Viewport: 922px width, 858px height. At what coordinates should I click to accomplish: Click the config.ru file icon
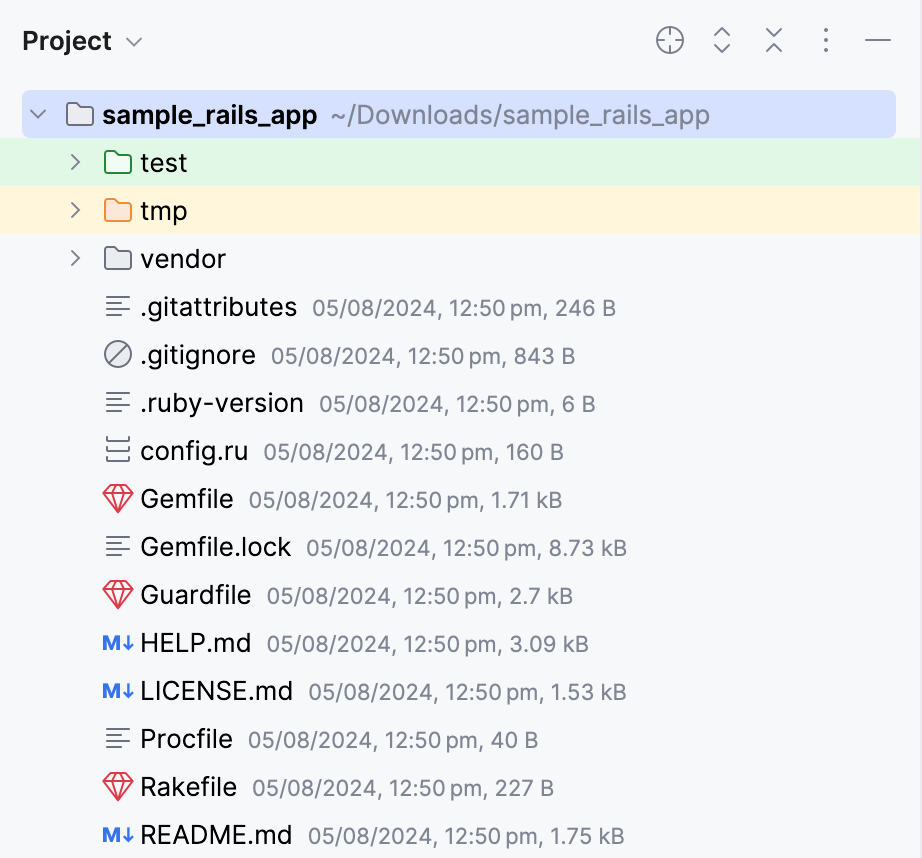(x=118, y=451)
